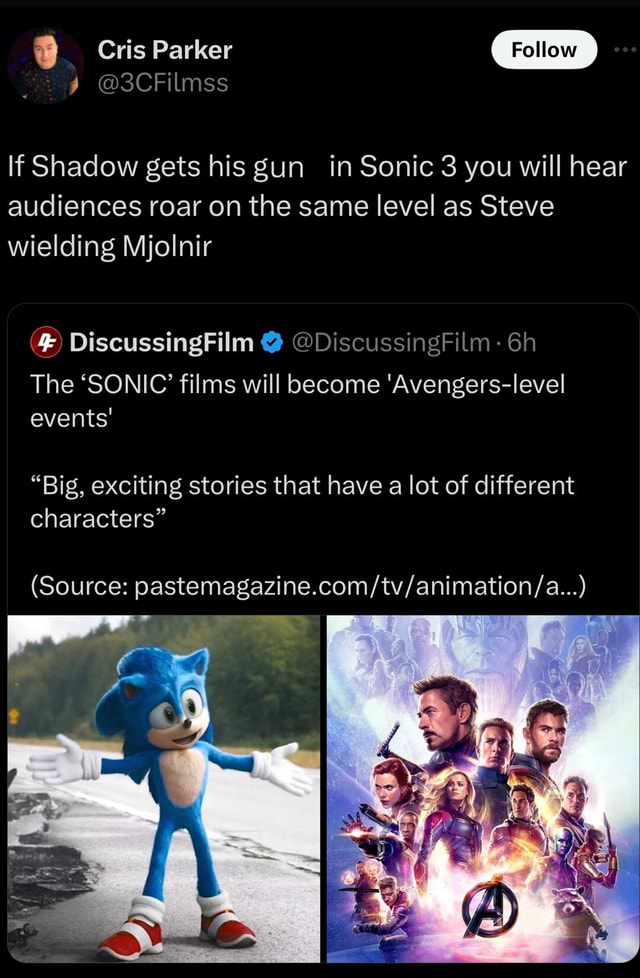Open Cris Parker's profile avatar
The height and width of the screenshot is (978, 640).
pos(45,65)
